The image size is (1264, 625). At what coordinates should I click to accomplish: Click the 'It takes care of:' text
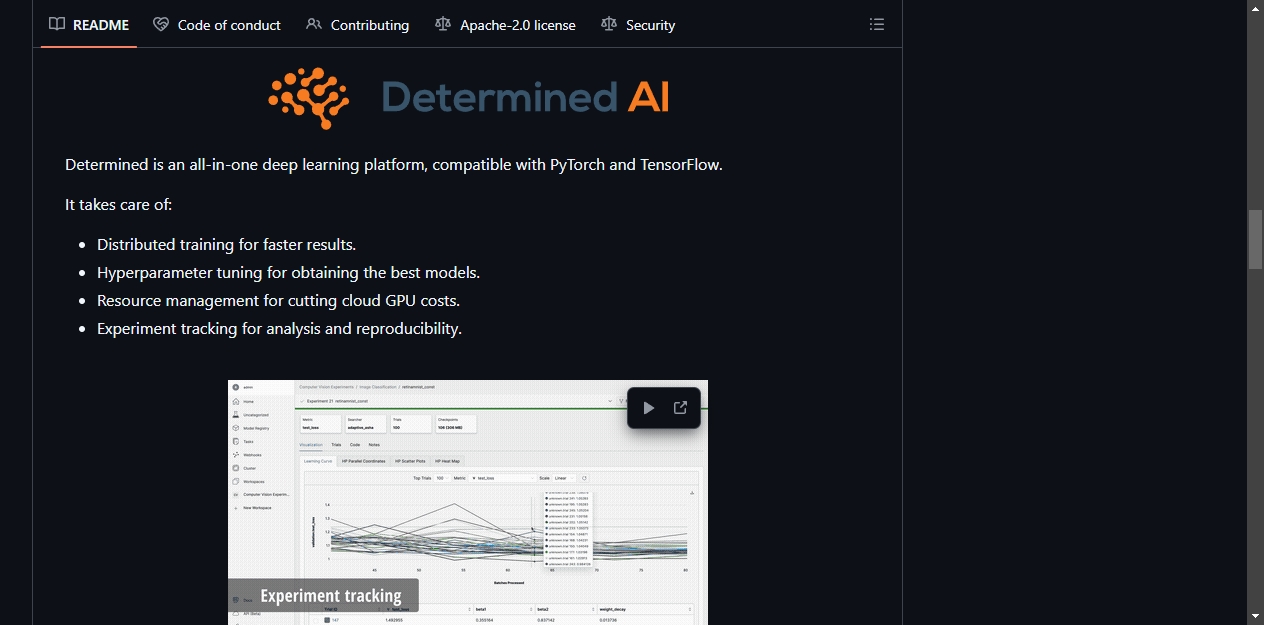tap(119, 204)
